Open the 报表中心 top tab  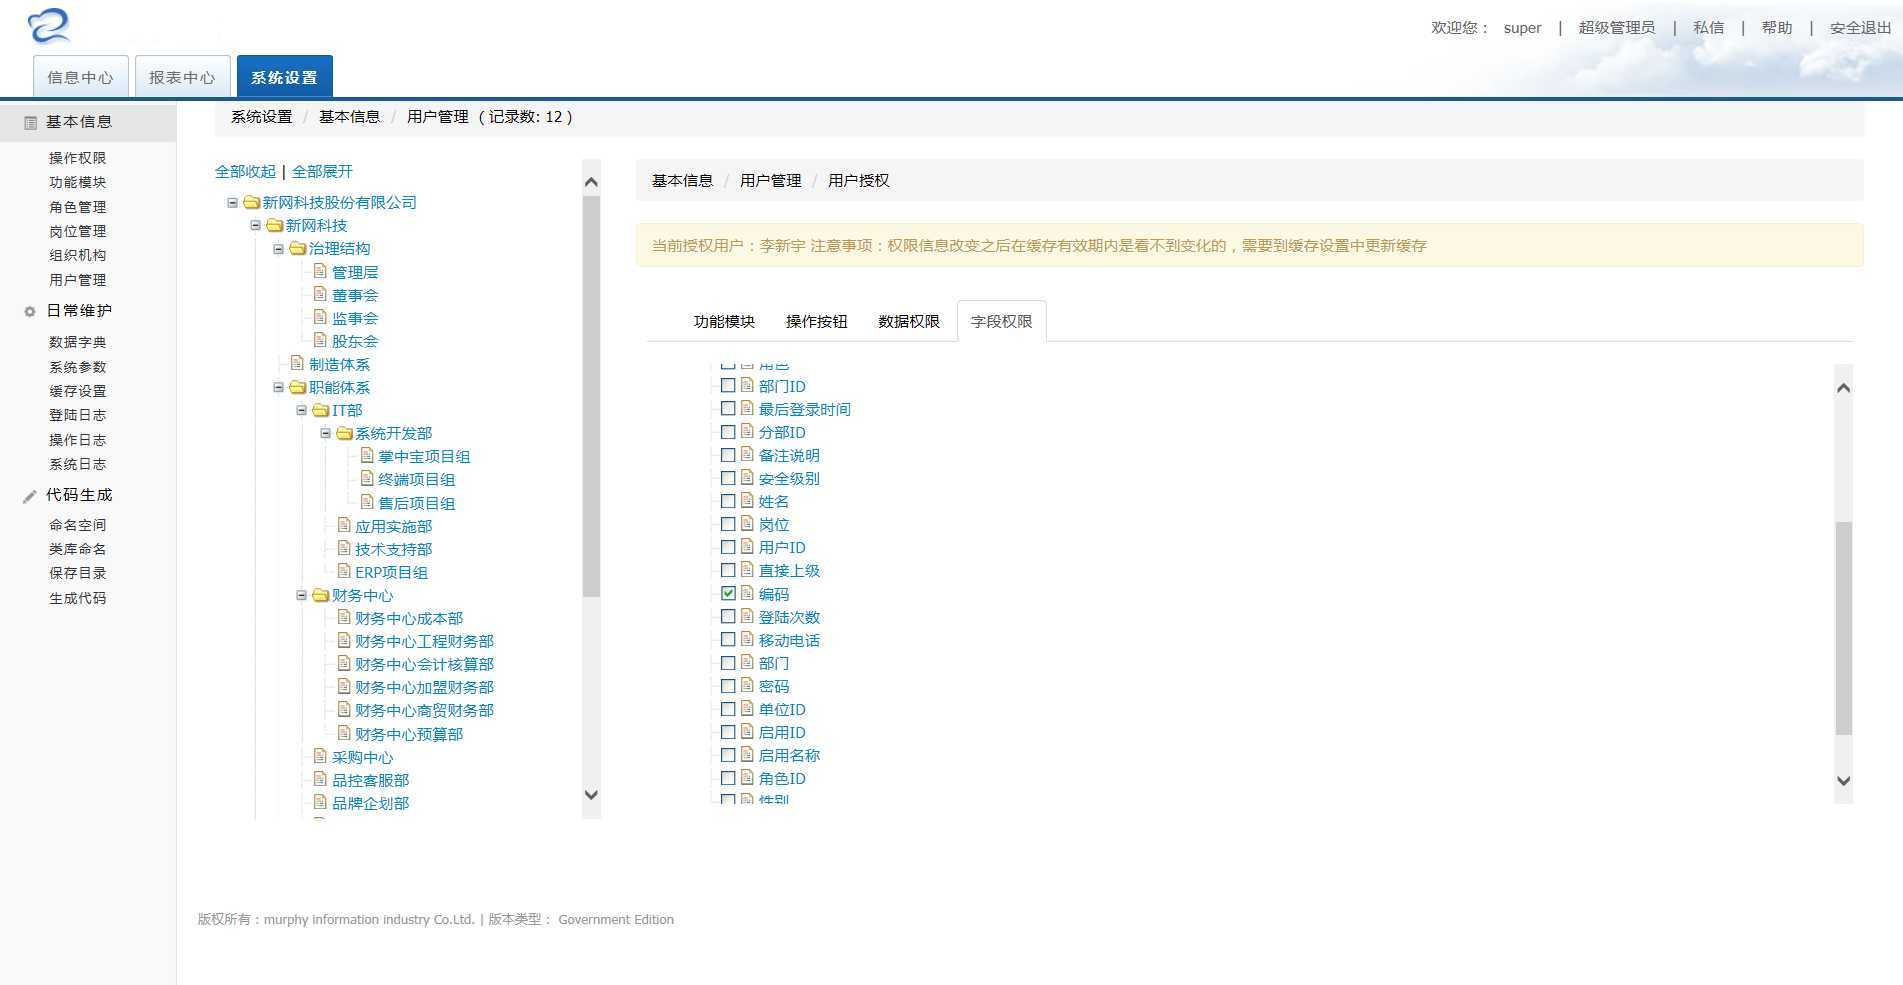tap(182, 77)
